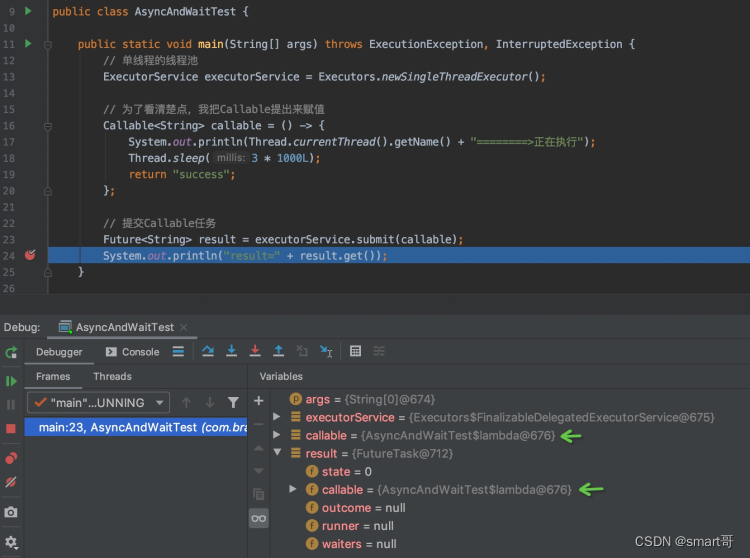Click the Variables panel header

281,376
